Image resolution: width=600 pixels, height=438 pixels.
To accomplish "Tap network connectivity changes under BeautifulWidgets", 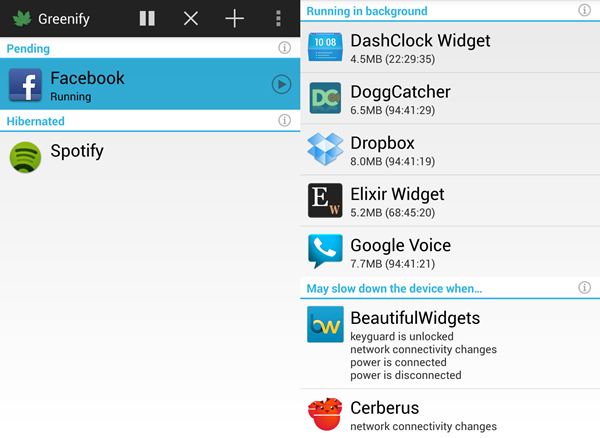I will [x=423, y=350].
